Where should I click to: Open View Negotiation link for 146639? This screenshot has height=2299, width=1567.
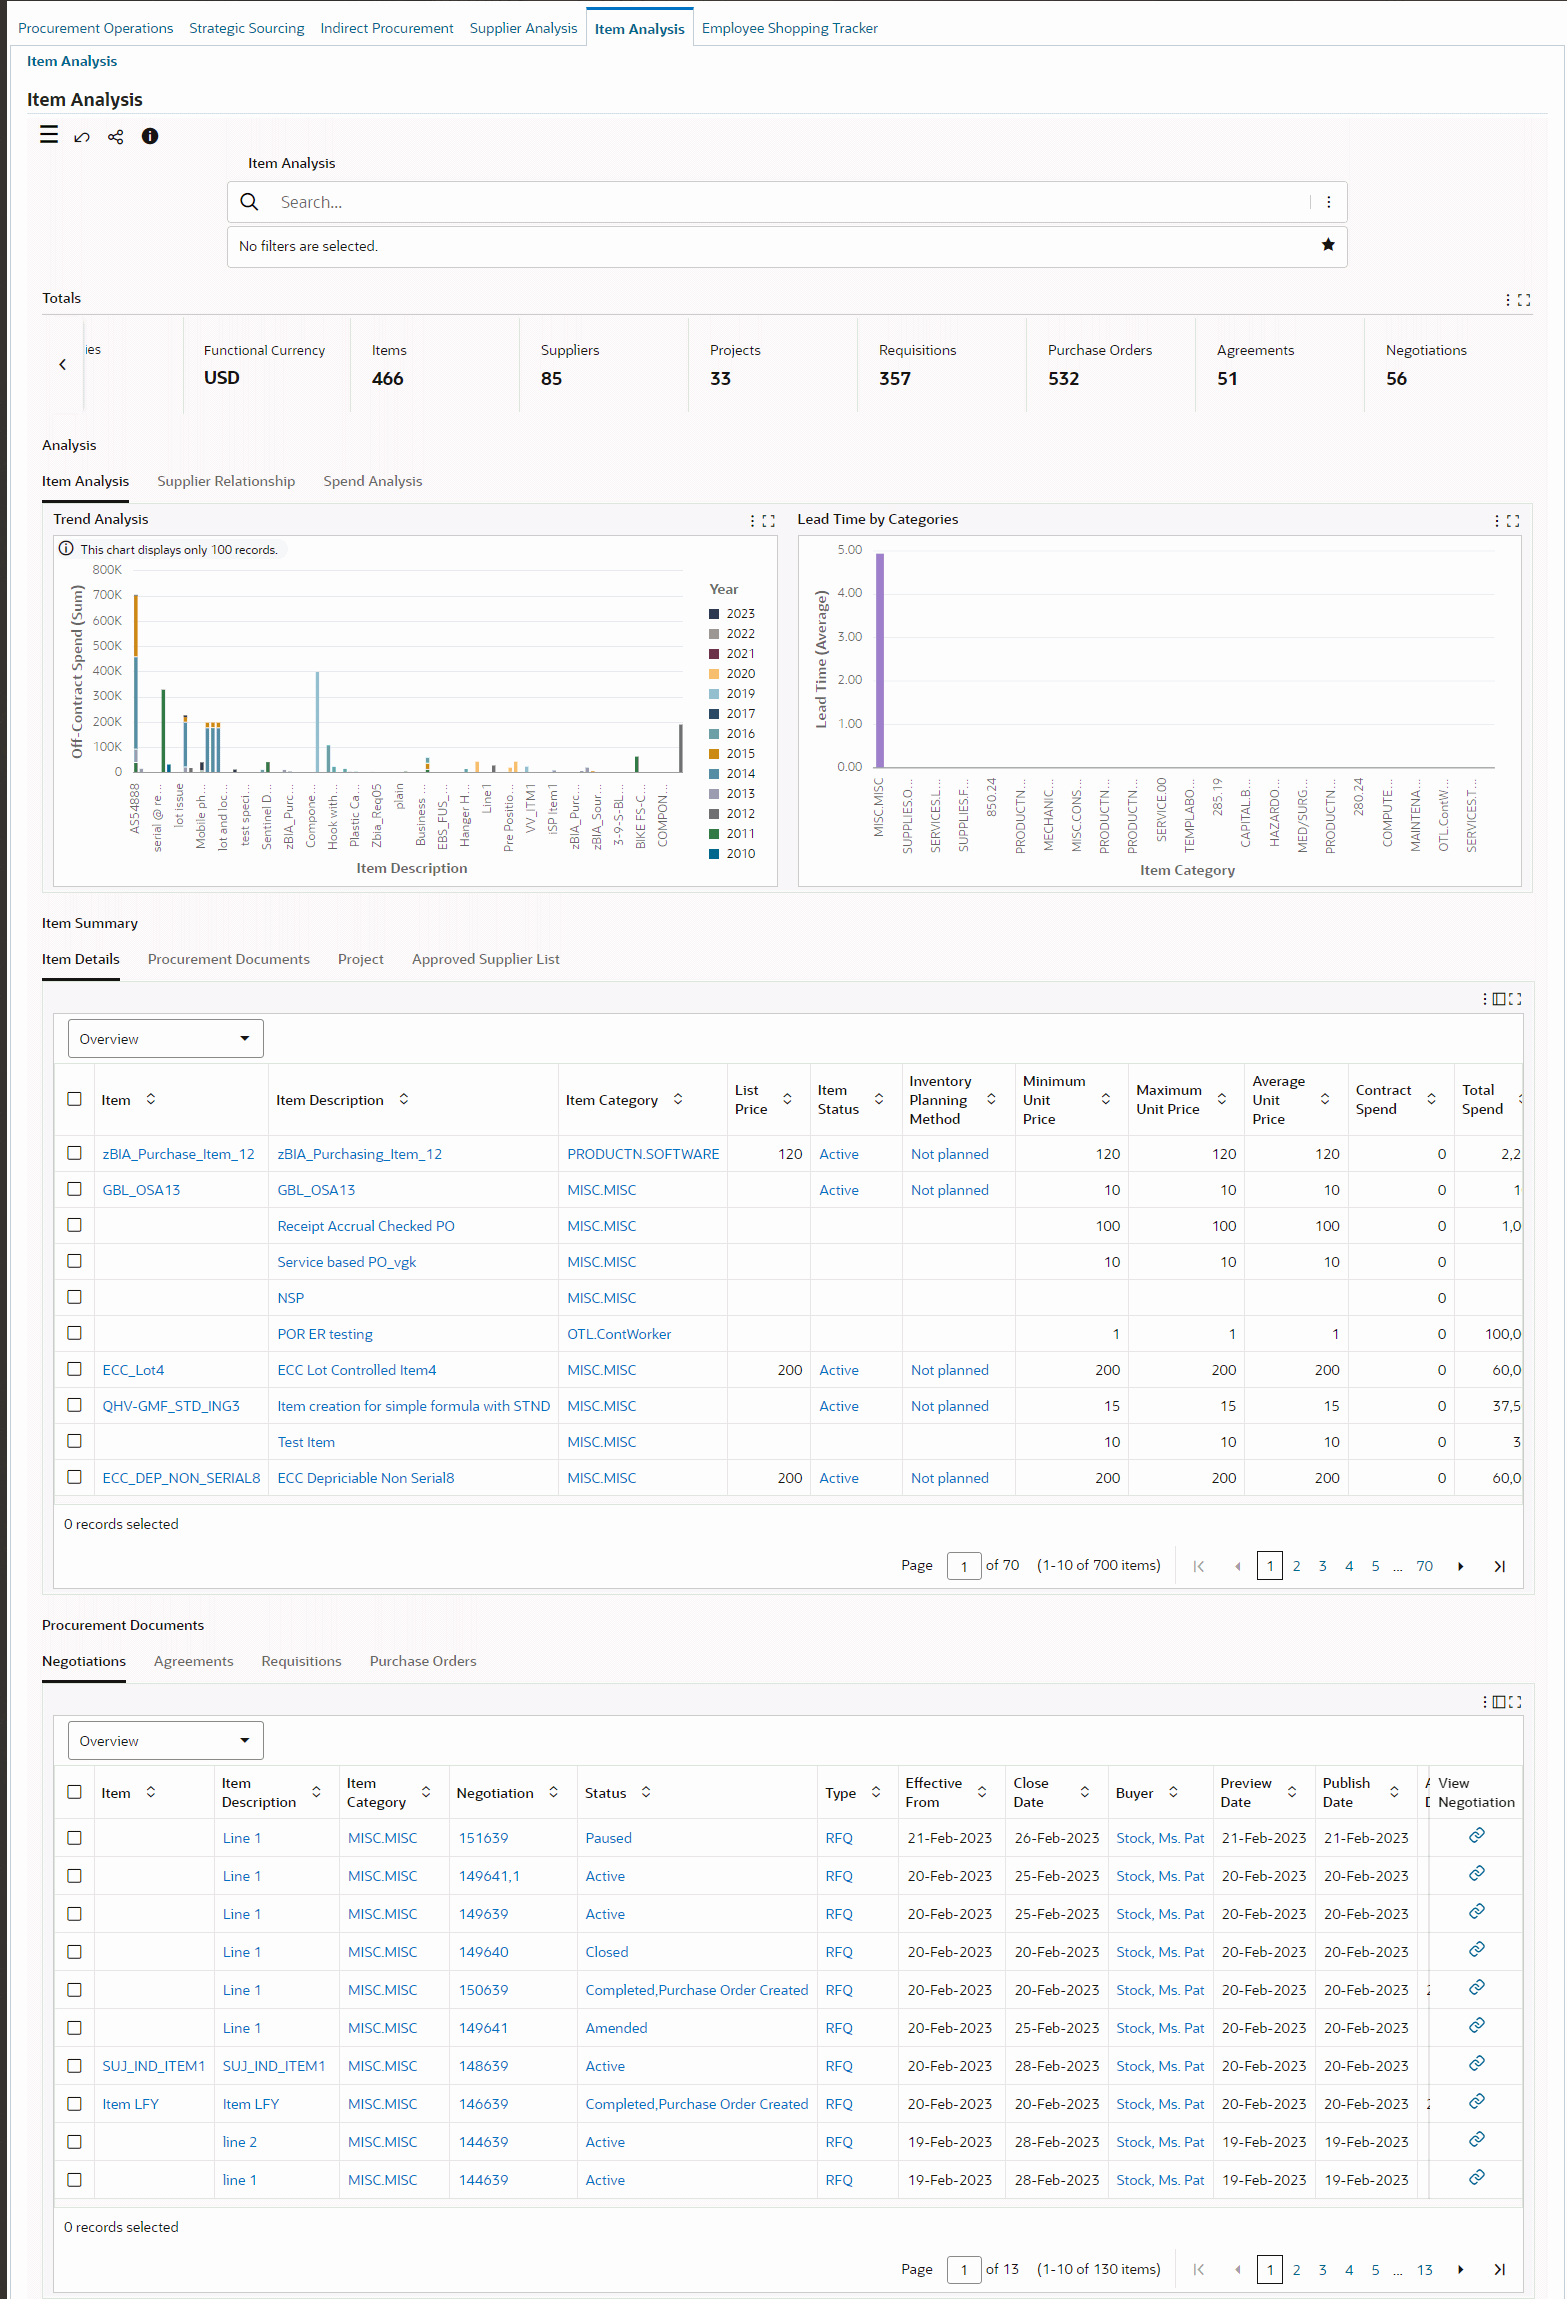tap(1476, 2101)
